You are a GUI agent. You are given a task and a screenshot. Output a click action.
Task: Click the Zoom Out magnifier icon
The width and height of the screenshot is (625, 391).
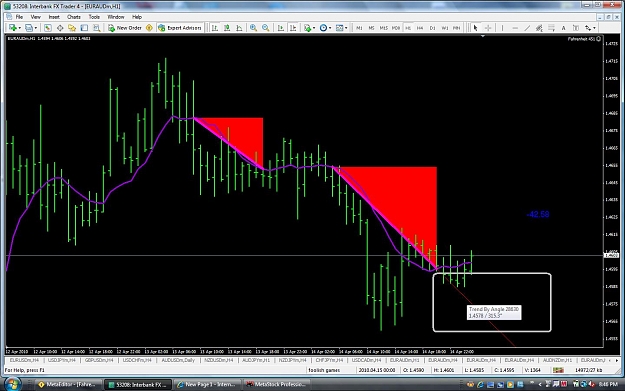tap(265, 28)
